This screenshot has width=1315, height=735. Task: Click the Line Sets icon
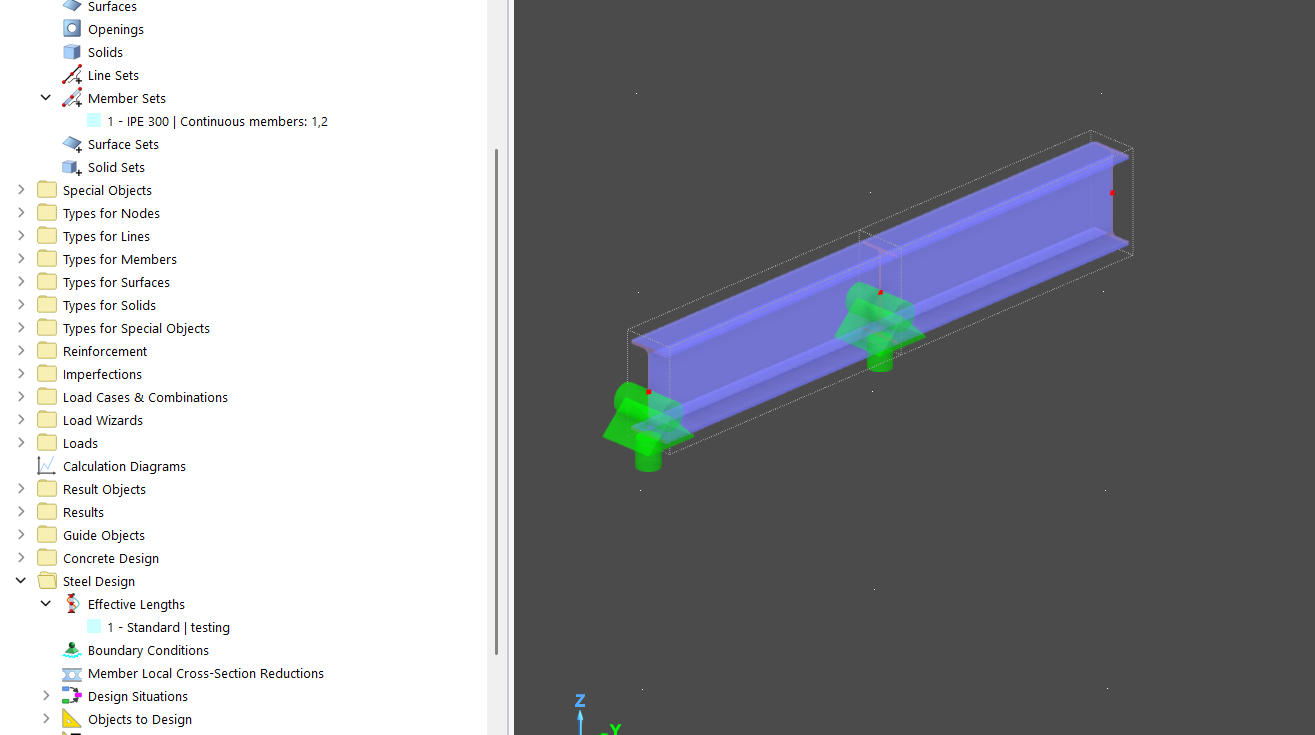pos(72,75)
